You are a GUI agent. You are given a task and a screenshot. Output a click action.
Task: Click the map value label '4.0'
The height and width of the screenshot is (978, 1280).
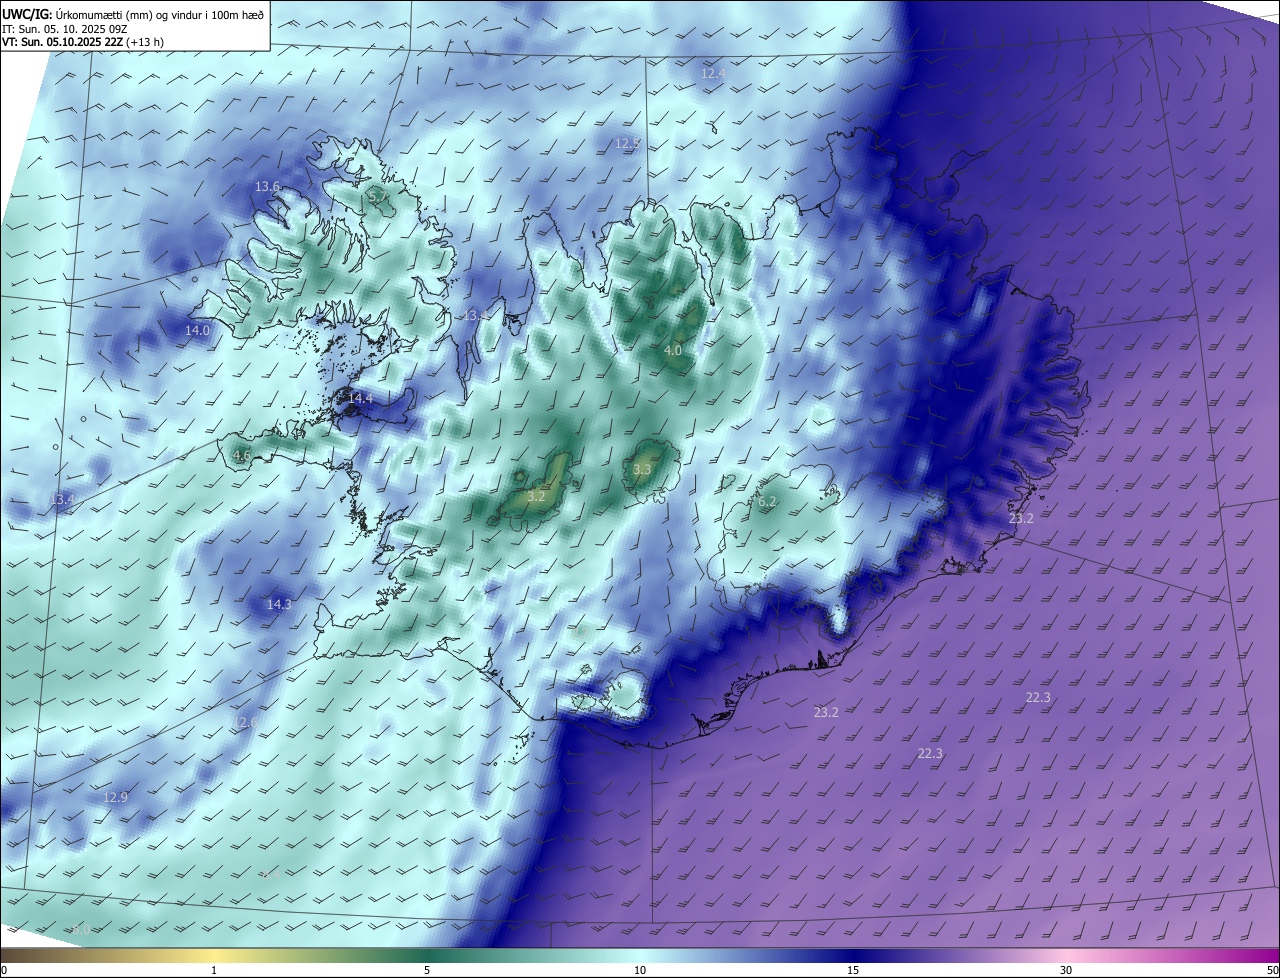coord(673,351)
